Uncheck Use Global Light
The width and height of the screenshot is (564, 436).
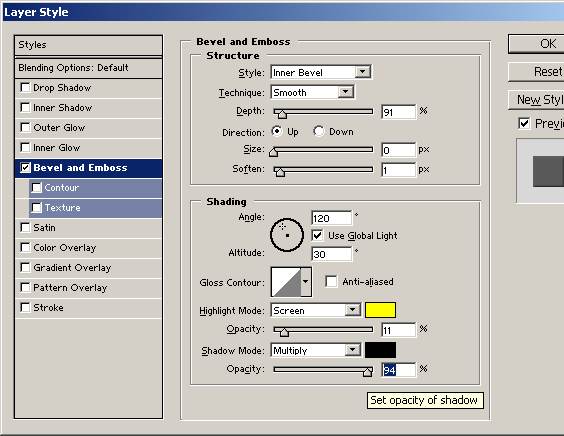click(317, 236)
